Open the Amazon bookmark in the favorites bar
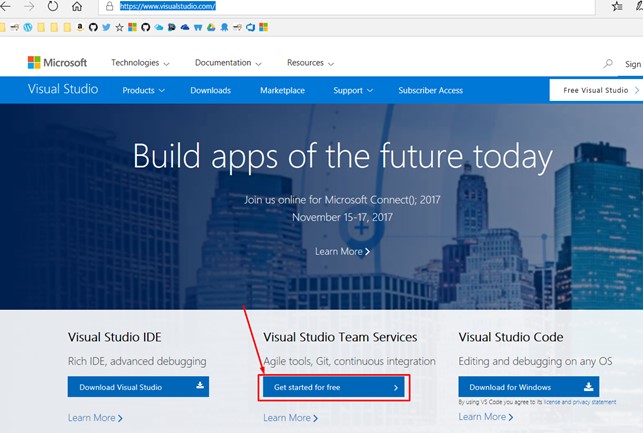 [80, 27]
